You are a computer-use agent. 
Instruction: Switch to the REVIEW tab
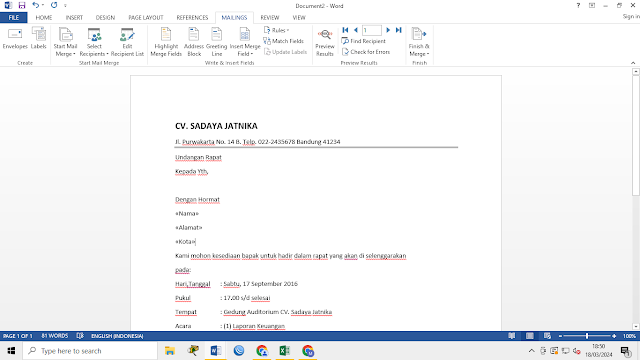[x=270, y=18]
